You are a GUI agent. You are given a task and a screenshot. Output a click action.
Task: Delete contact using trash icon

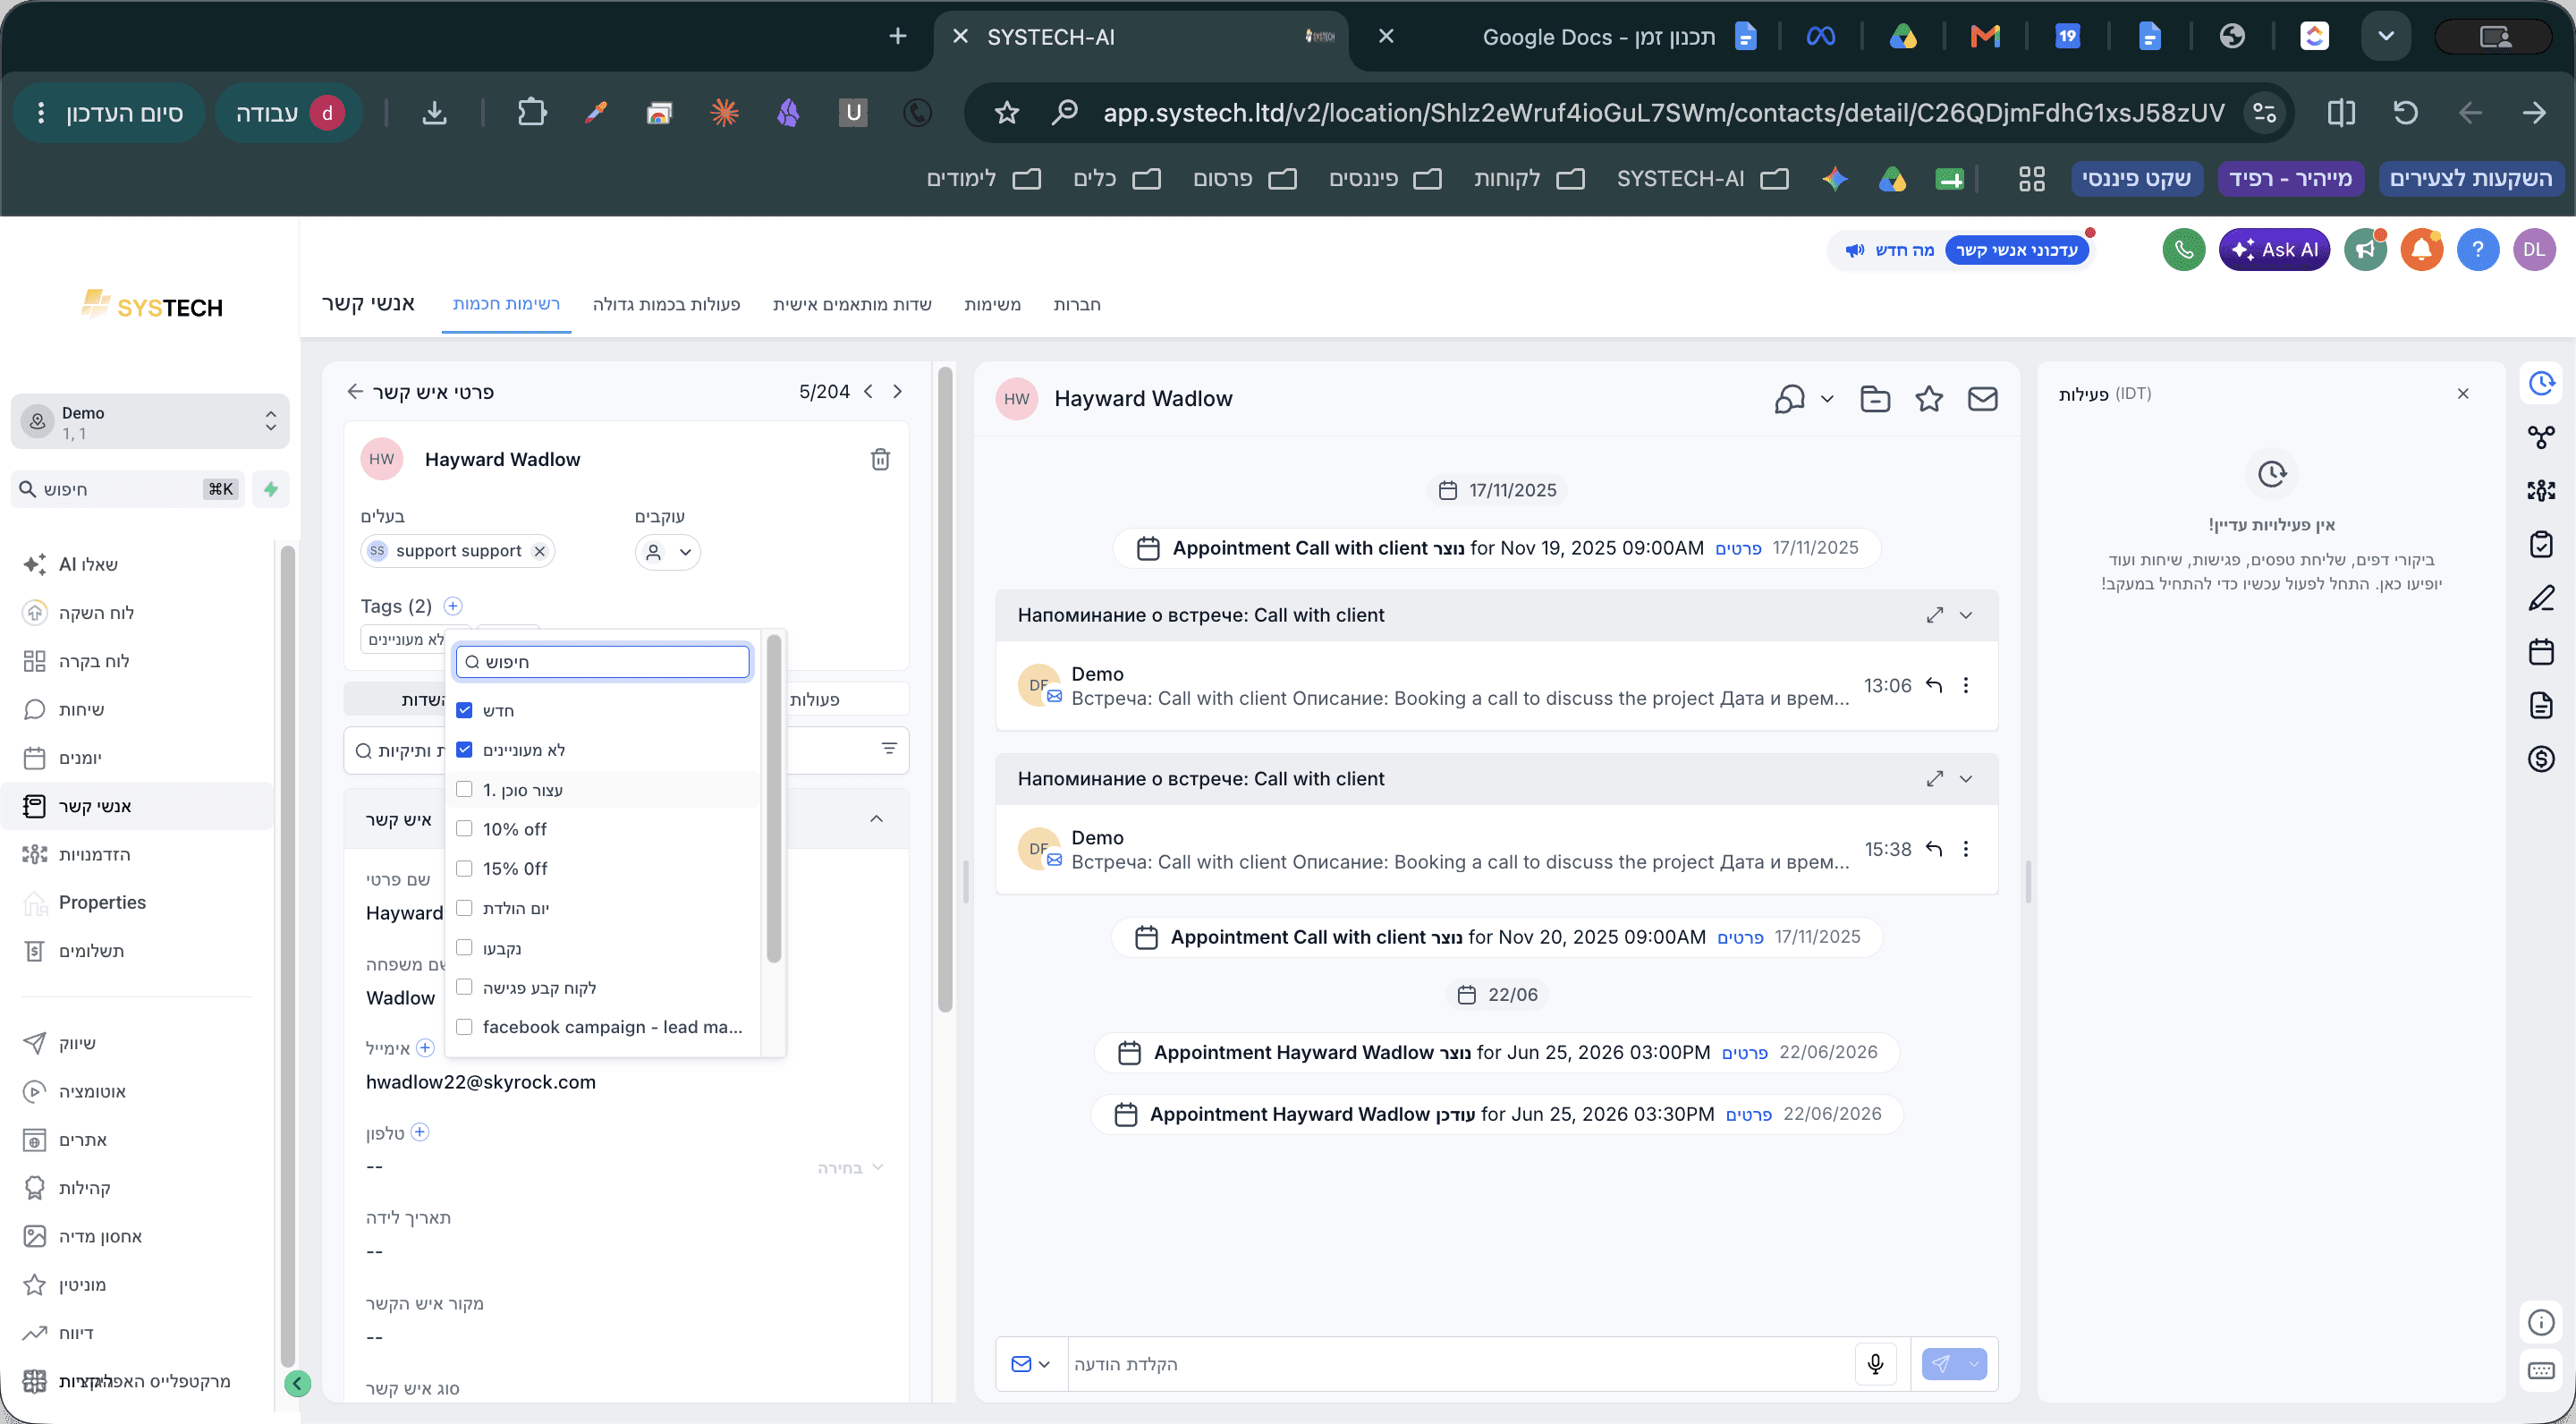(880, 459)
